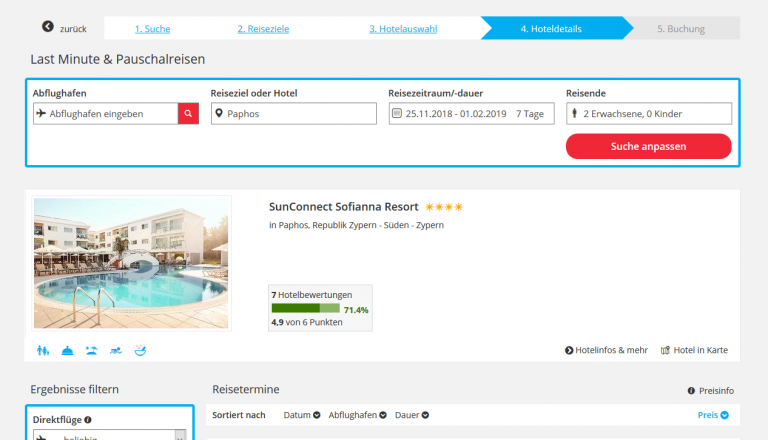Click the back arrow icon next to zurück
Image resolution: width=768 pixels, height=440 pixels.
48,26
